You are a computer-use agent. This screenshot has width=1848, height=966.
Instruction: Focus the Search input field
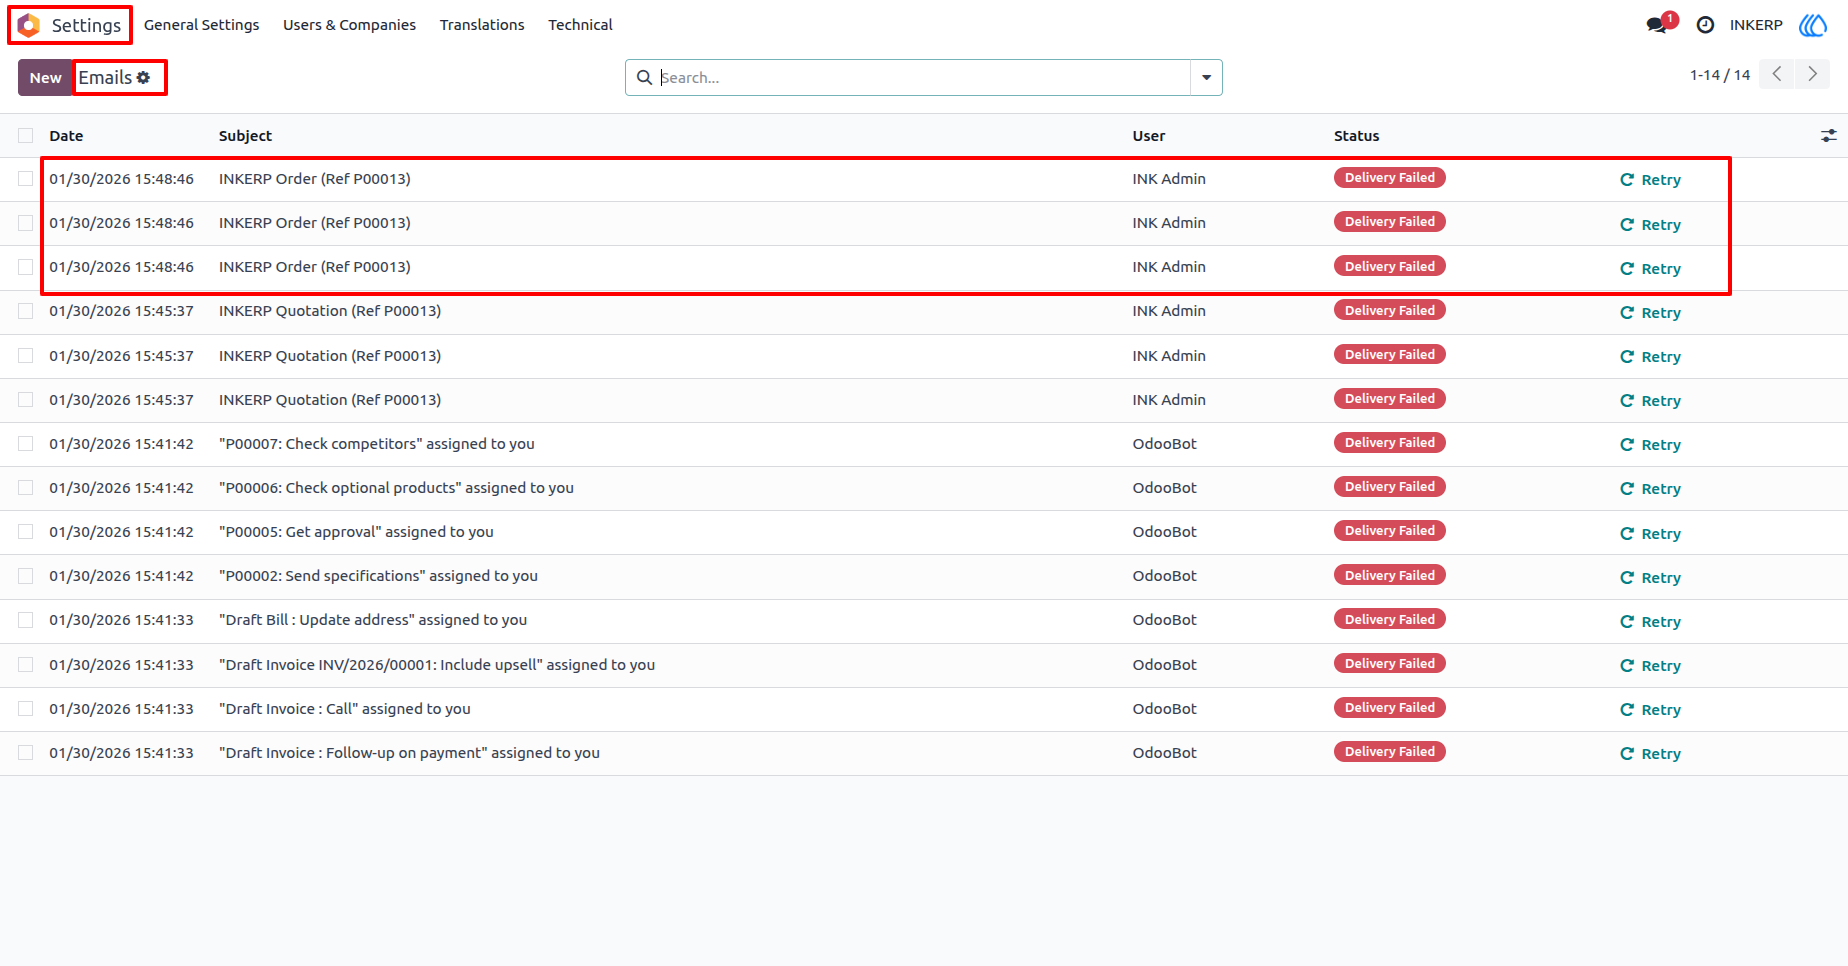pyautogui.click(x=922, y=77)
